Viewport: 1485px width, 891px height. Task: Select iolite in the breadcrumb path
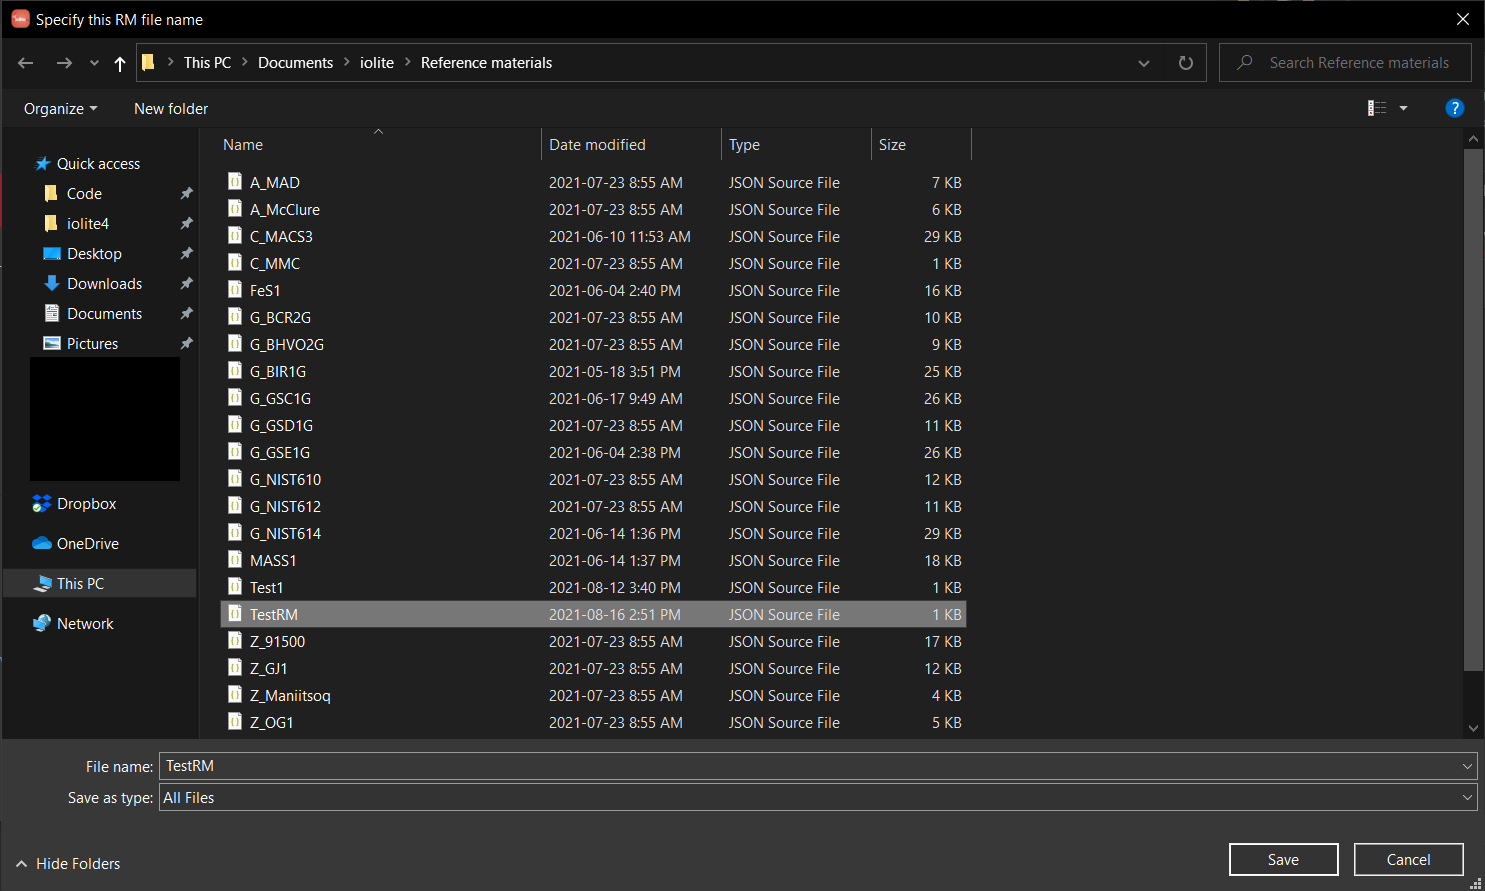pos(377,62)
